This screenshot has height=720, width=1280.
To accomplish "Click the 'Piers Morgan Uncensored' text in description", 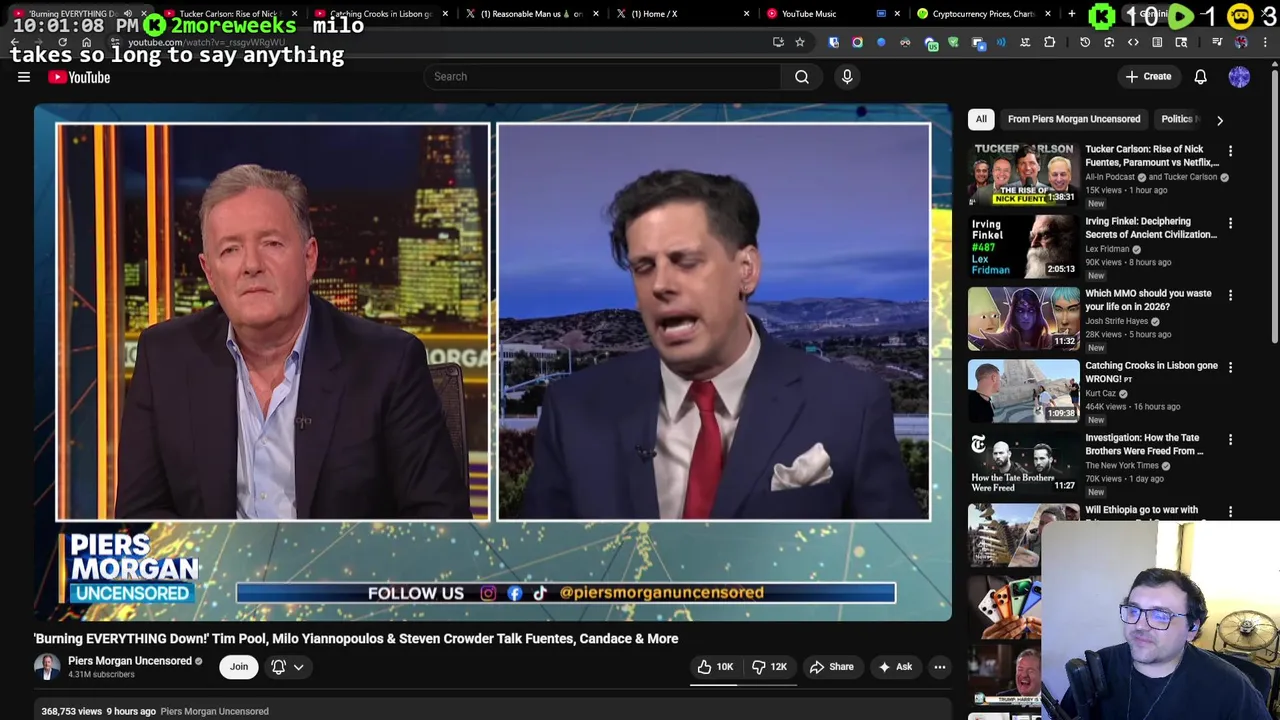I will 214,711.
